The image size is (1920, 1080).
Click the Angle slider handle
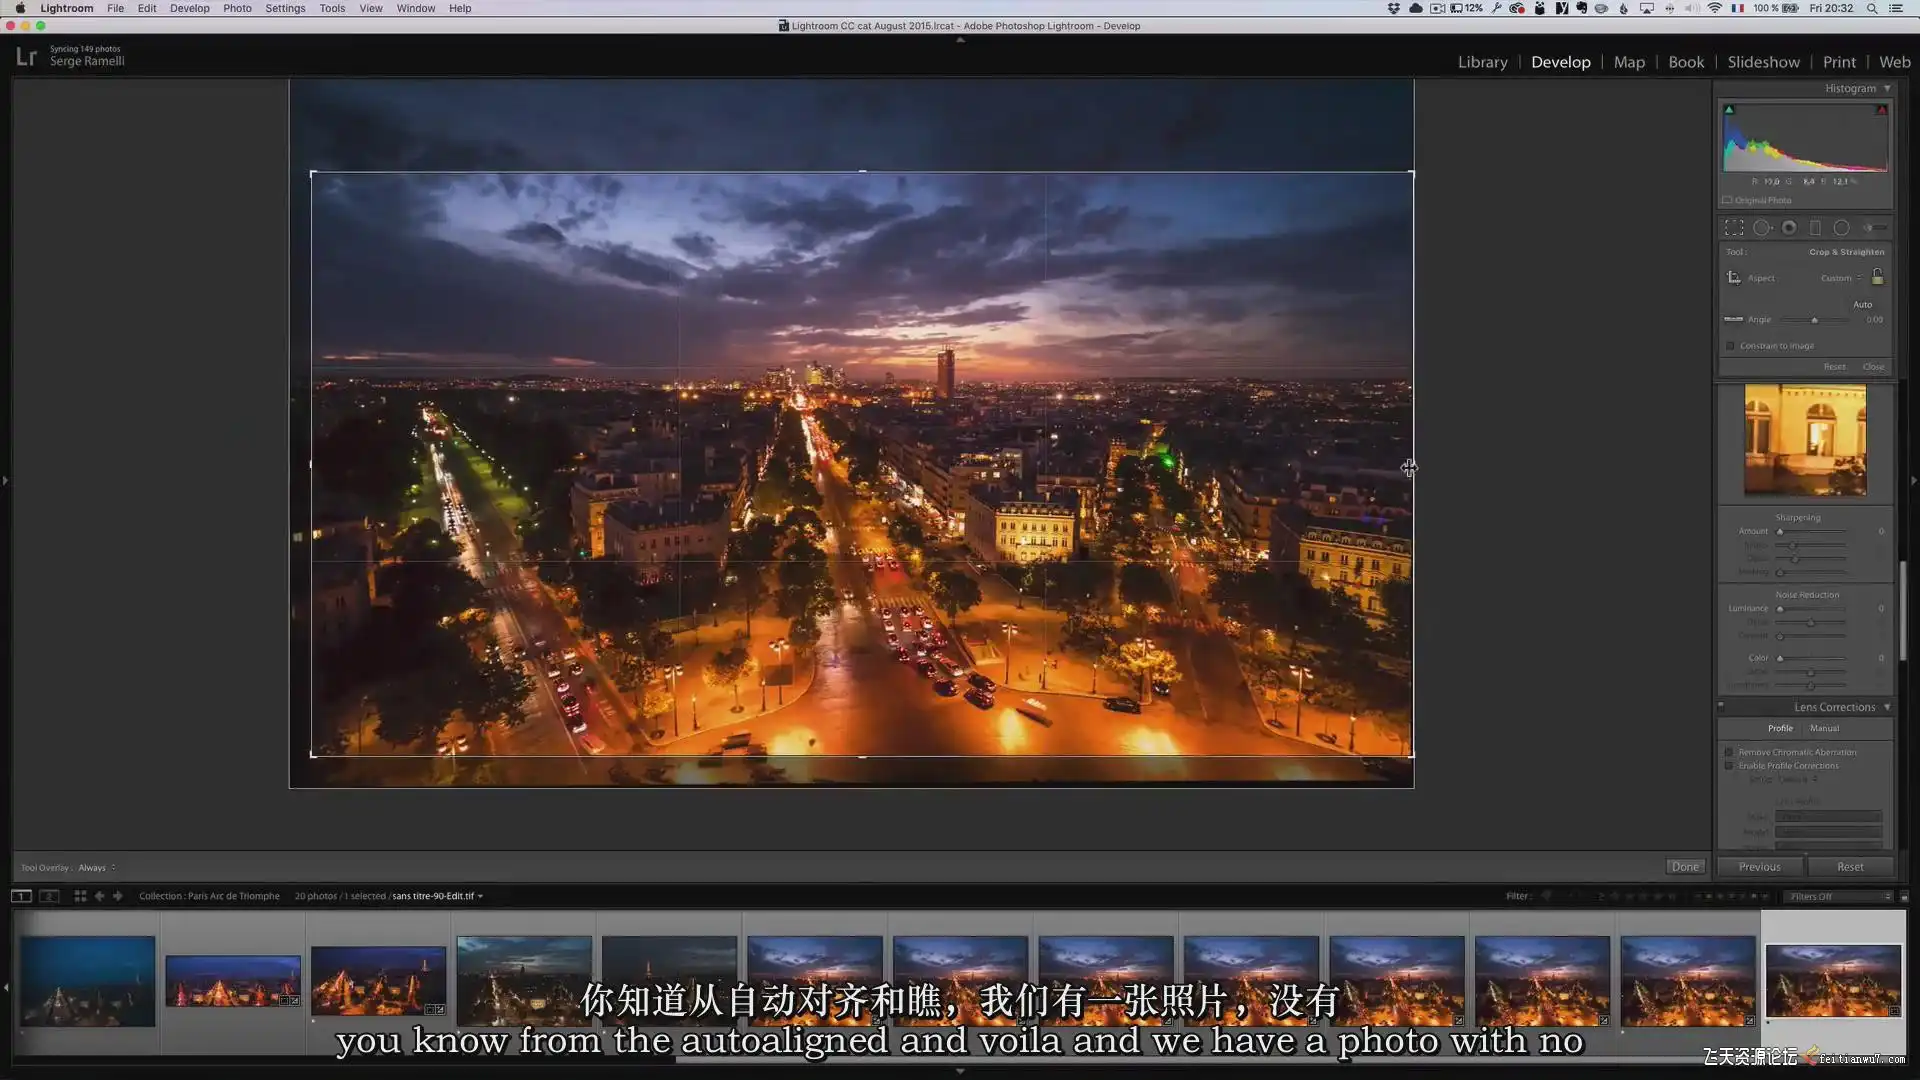point(1814,320)
